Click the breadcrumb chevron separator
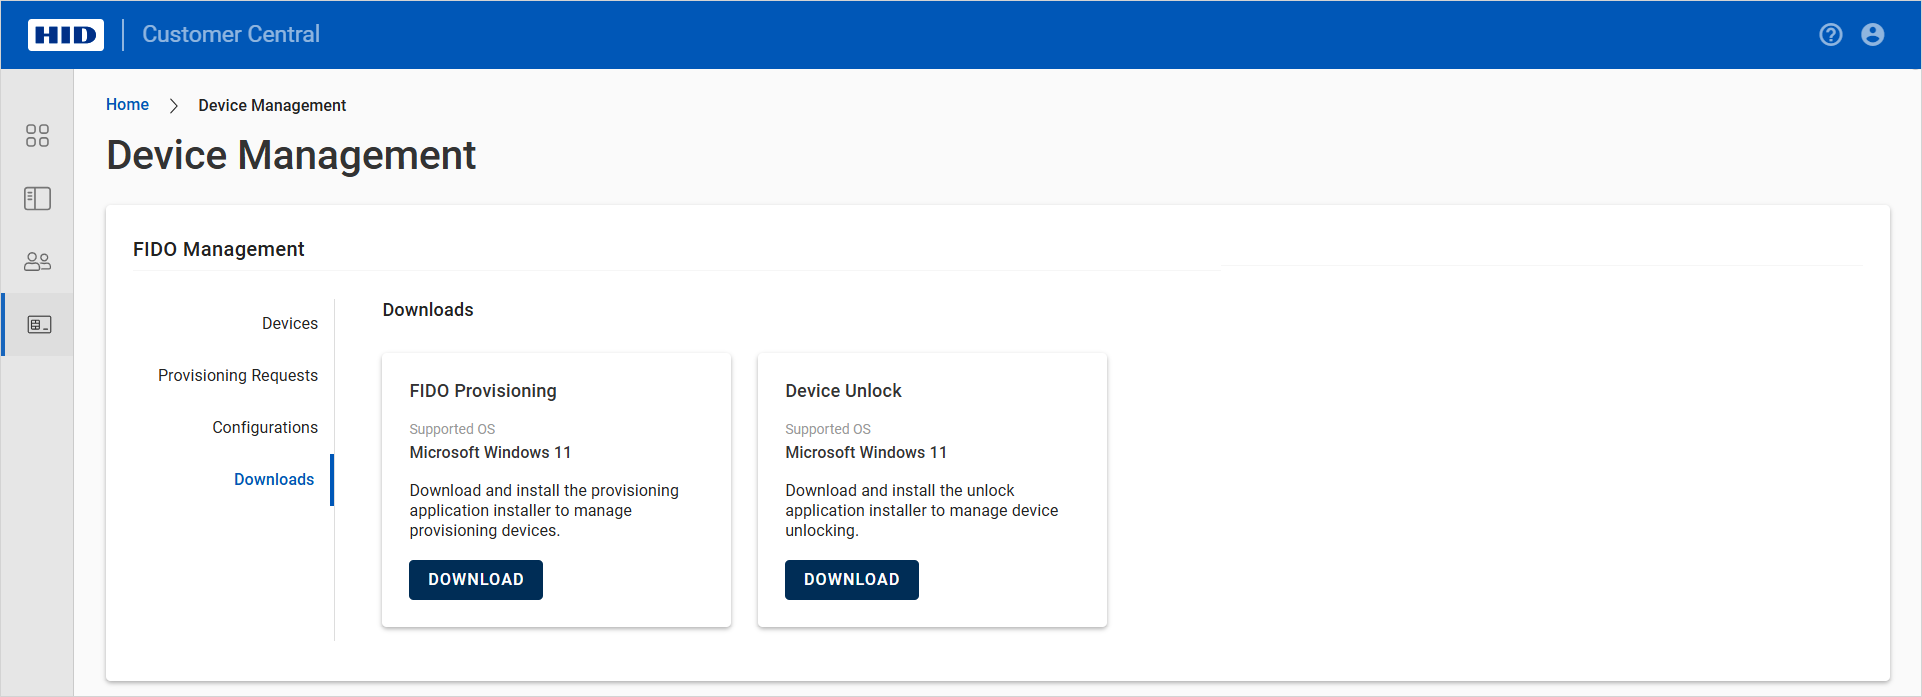Viewport: 1922px width, 697px height. [x=173, y=106]
